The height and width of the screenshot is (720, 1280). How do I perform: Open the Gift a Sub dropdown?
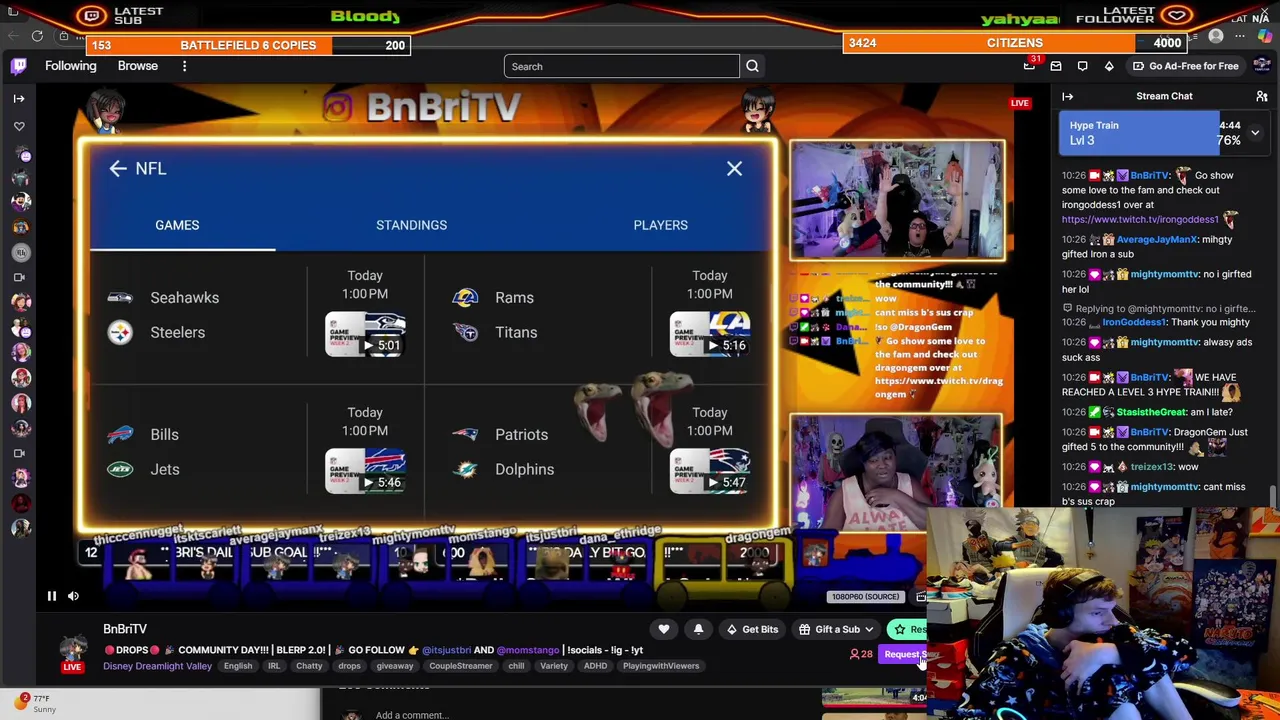(x=837, y=629)
